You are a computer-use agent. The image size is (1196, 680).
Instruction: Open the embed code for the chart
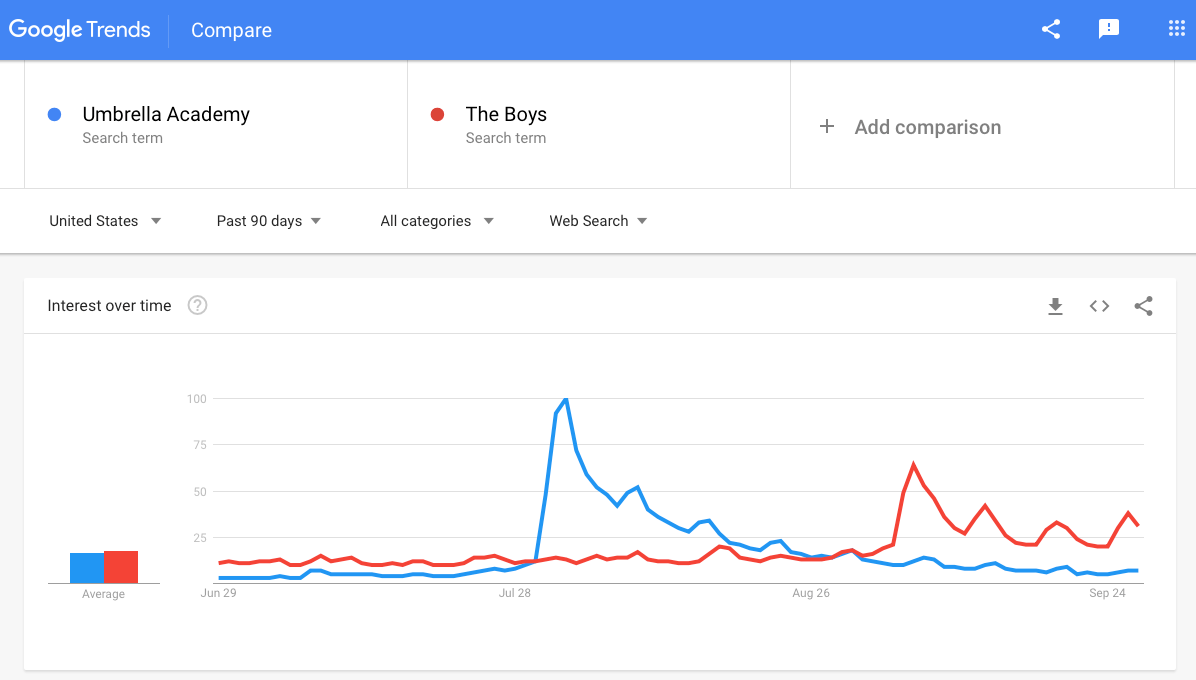click(1099, 306)
